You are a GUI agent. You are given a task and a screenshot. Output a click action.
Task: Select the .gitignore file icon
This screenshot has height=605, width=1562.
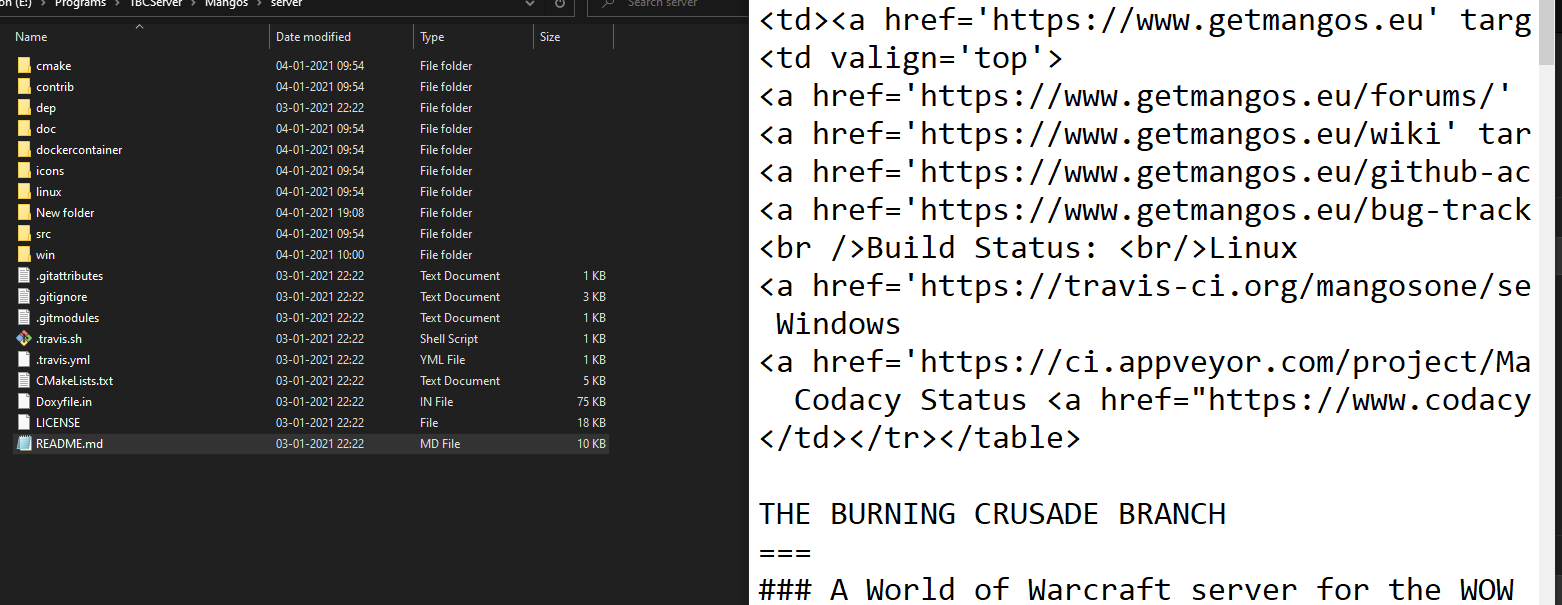point(24,297)
